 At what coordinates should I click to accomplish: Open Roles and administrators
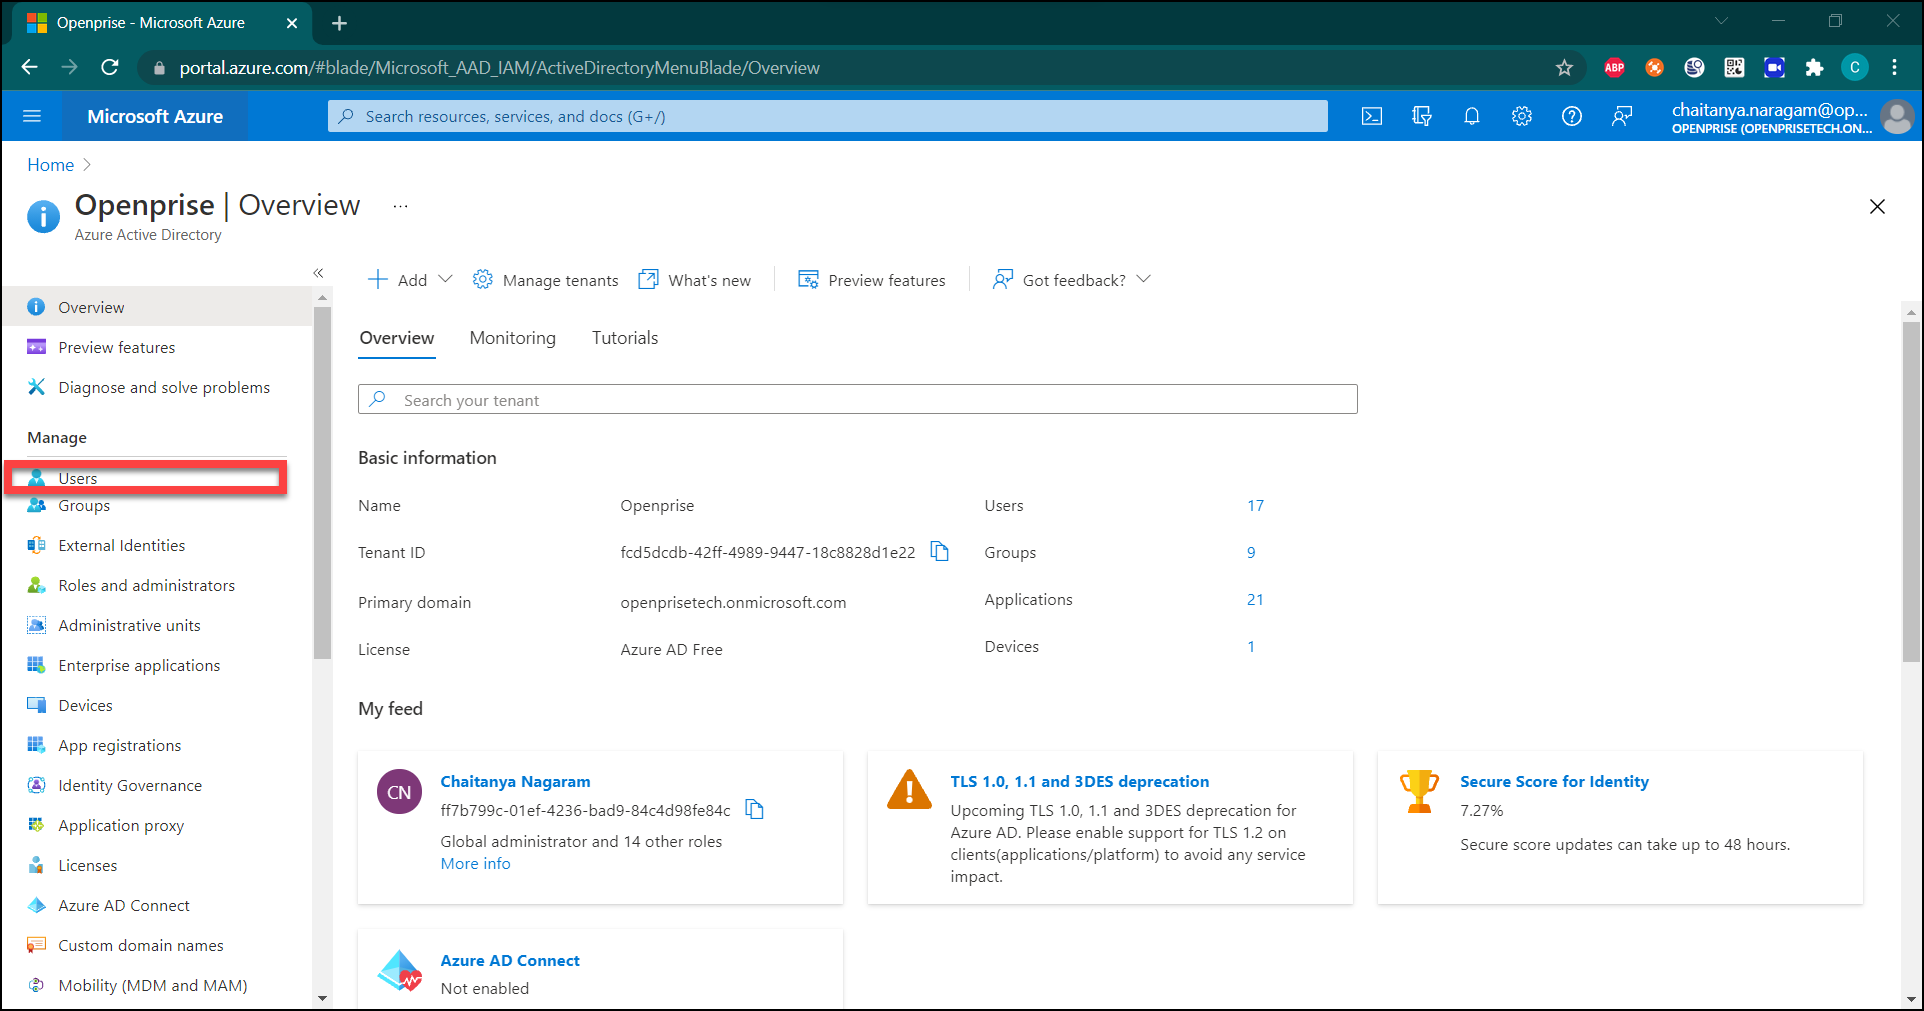(158, 585)
